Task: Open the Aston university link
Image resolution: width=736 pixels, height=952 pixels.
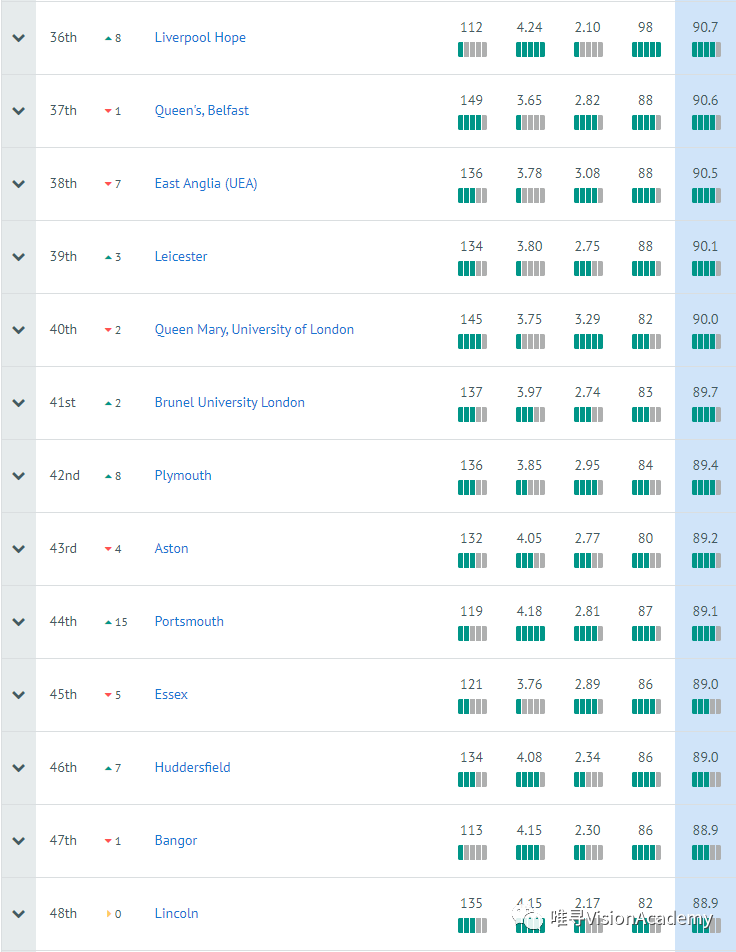Action: (171, 549)
